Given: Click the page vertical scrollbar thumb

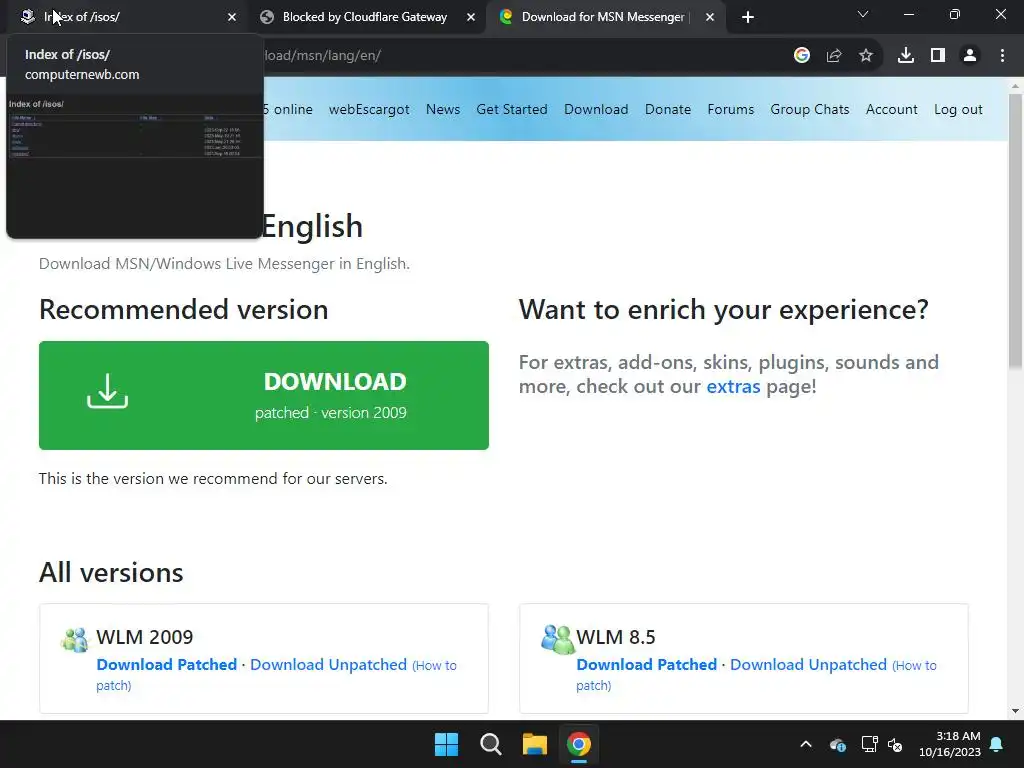Looking at the screenshot, I should (x=1016, y=231).
